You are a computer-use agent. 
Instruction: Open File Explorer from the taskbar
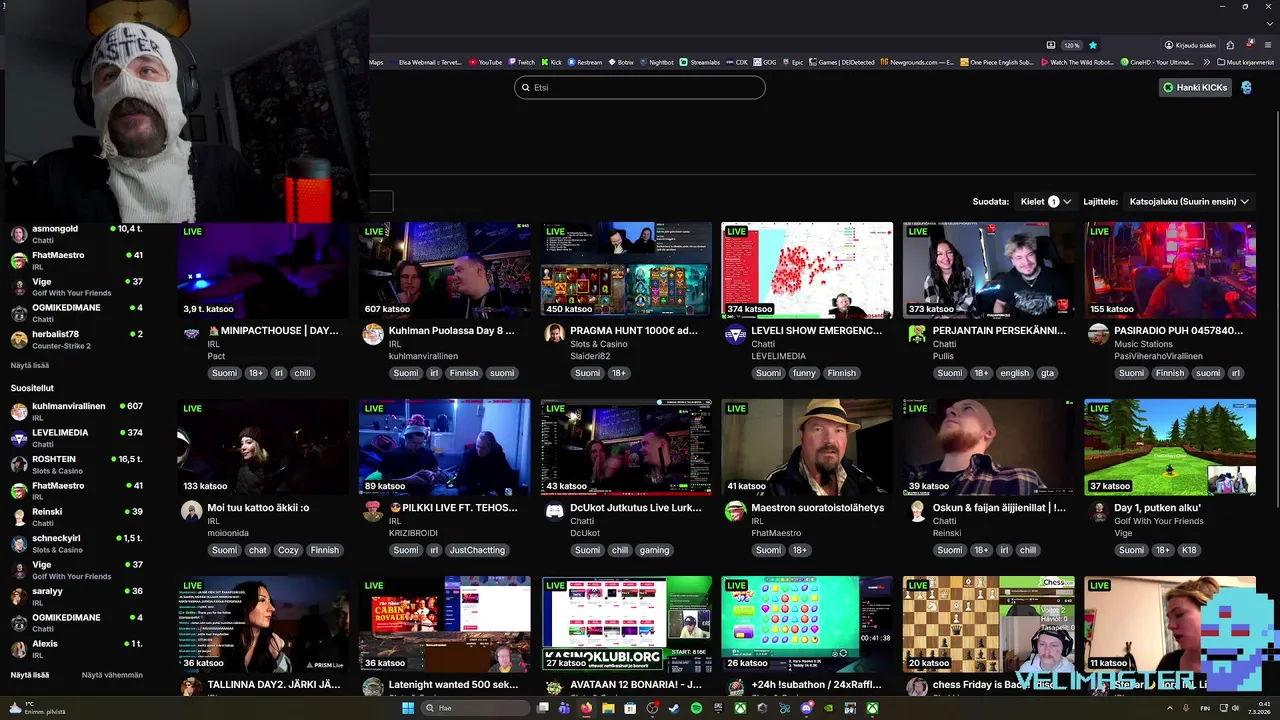coord(608,708)
